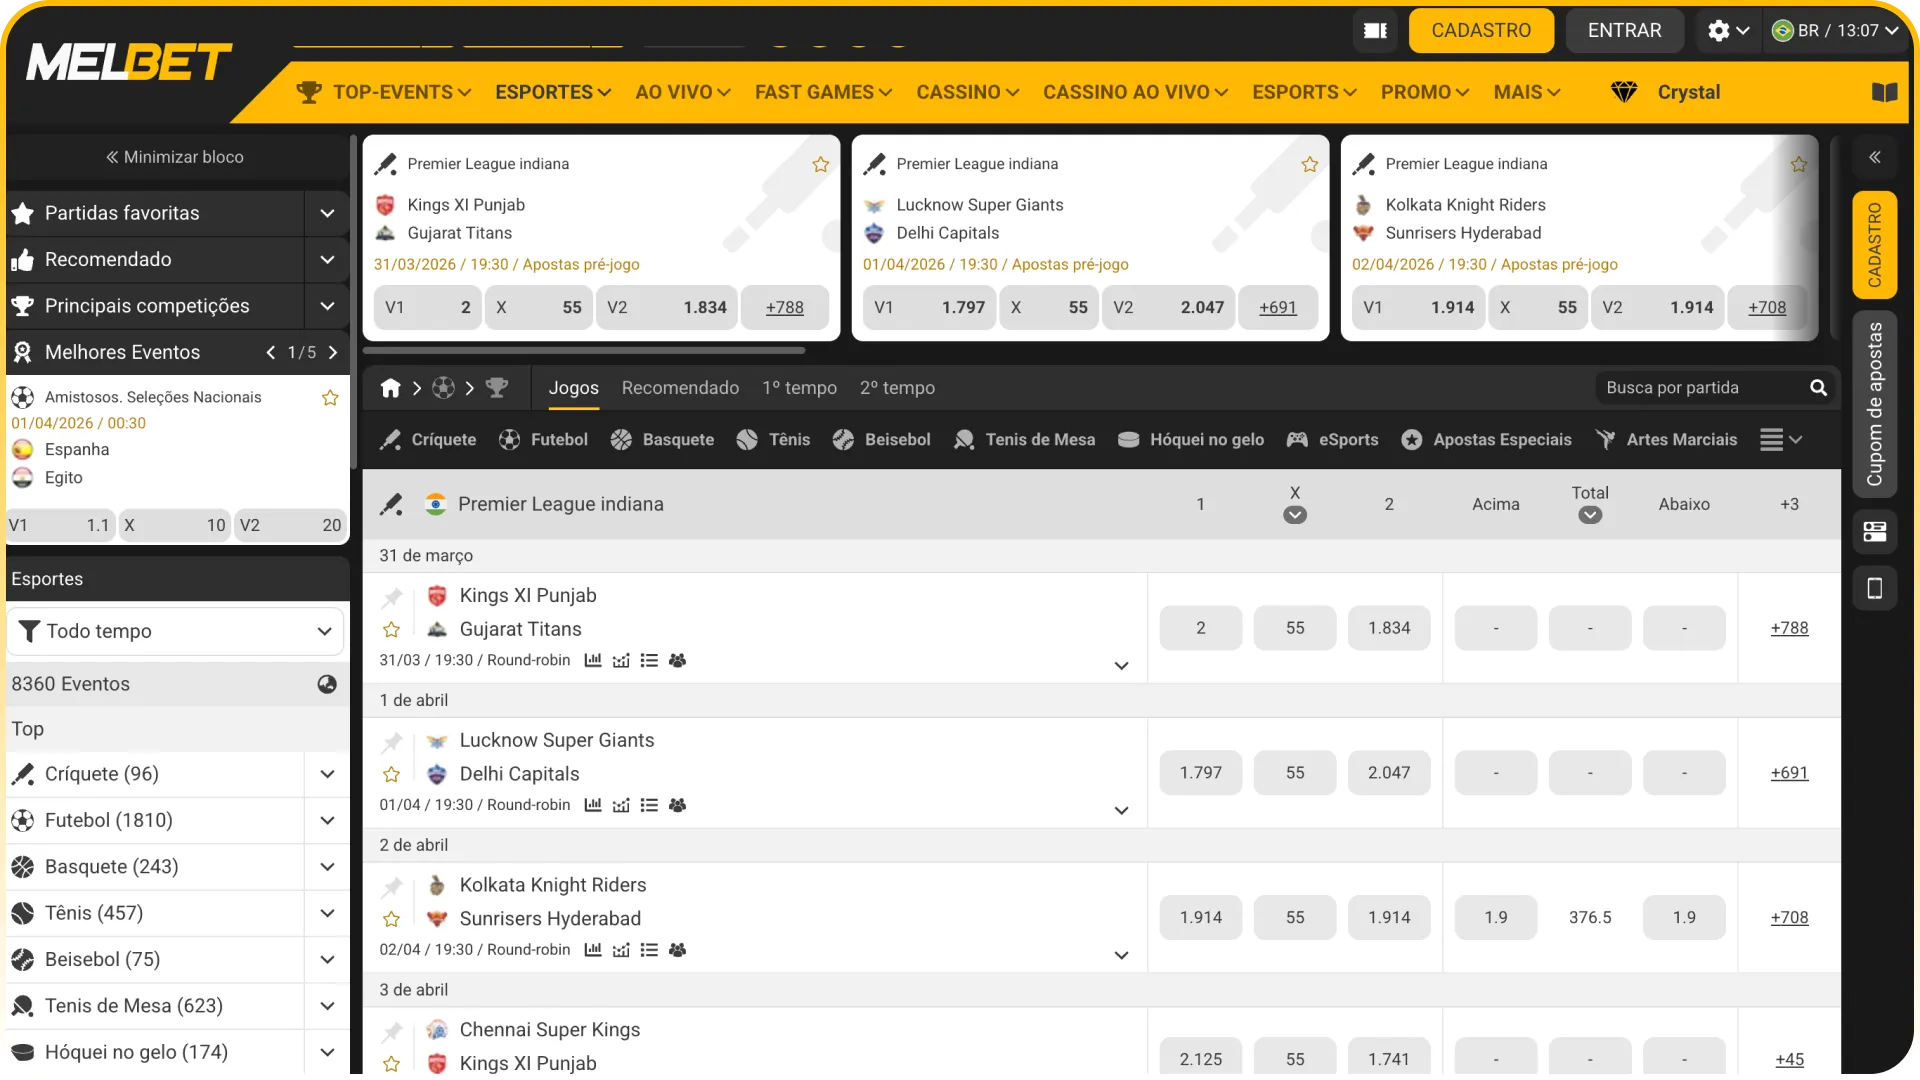Open the Todo tempo time filter dropdown

pos(175,631)
